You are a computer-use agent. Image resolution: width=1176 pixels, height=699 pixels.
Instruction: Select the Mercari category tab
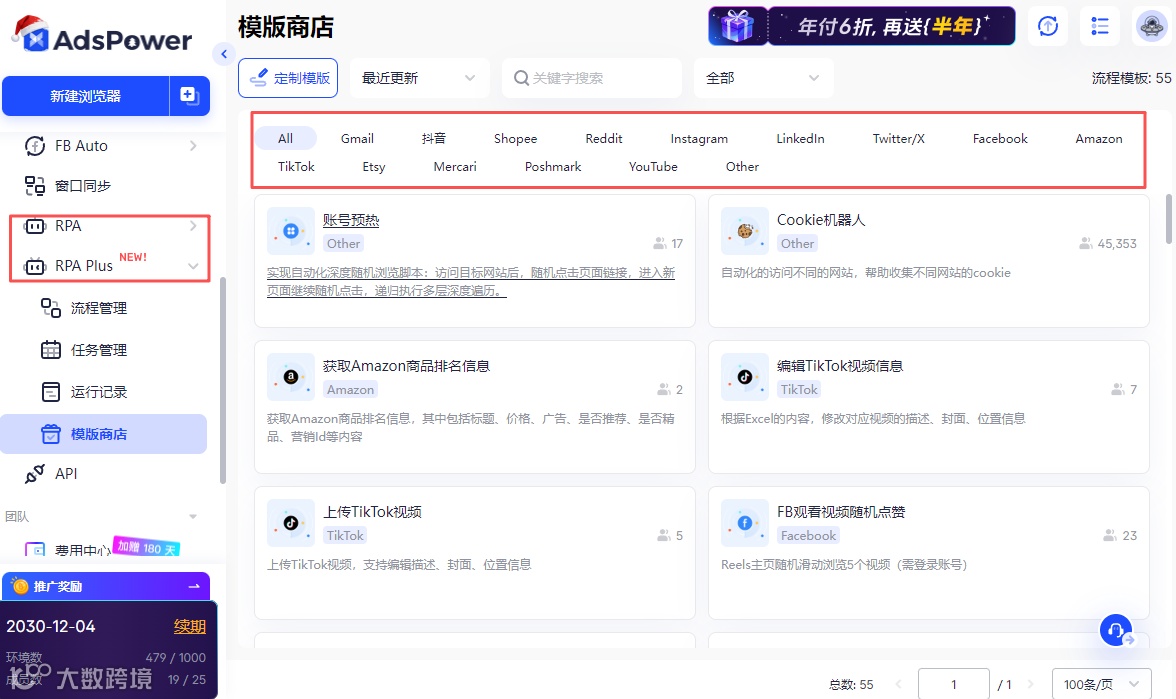tap(454, 166)
